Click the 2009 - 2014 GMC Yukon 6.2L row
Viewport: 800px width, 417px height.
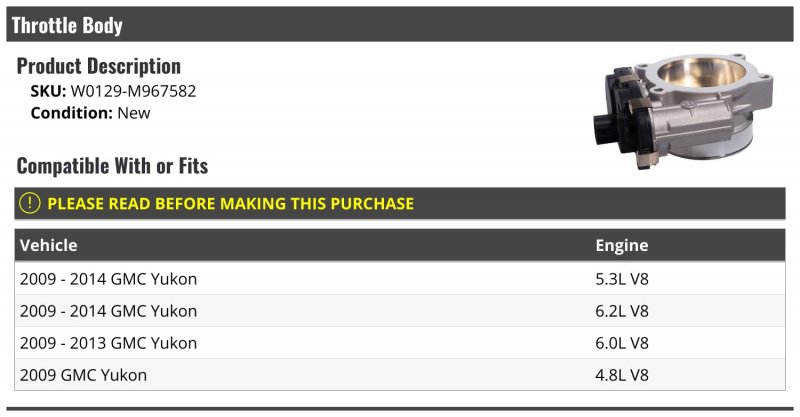(x=399, y=311)
